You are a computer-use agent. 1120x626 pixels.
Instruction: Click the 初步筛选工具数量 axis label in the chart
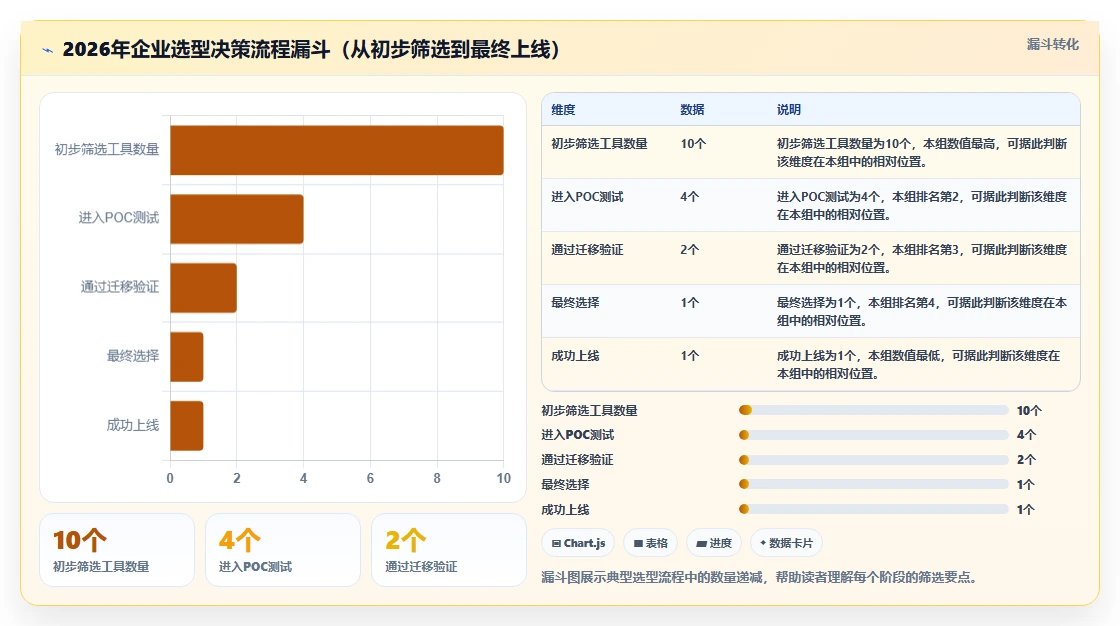pos(107,149)
